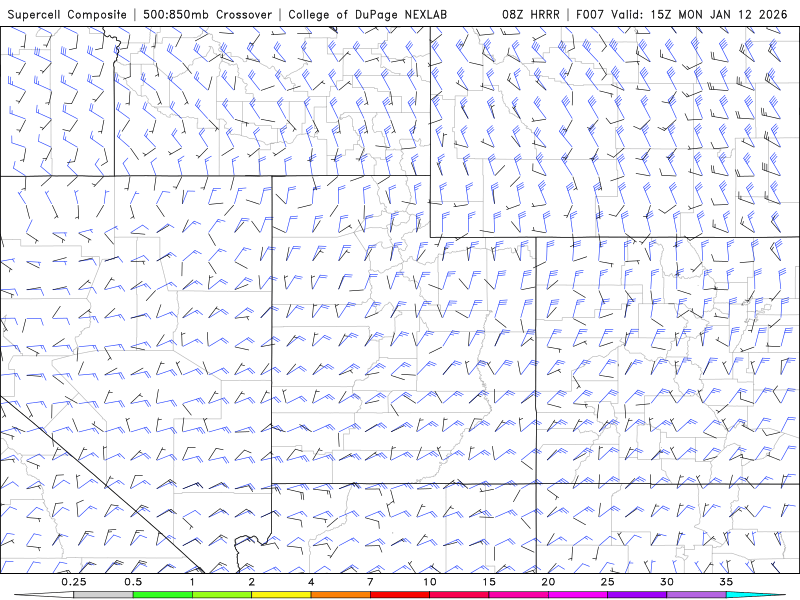The width and height of the screenshot is (800, 600).
Task: Click the '7' scale label
Action: (370, 582)
